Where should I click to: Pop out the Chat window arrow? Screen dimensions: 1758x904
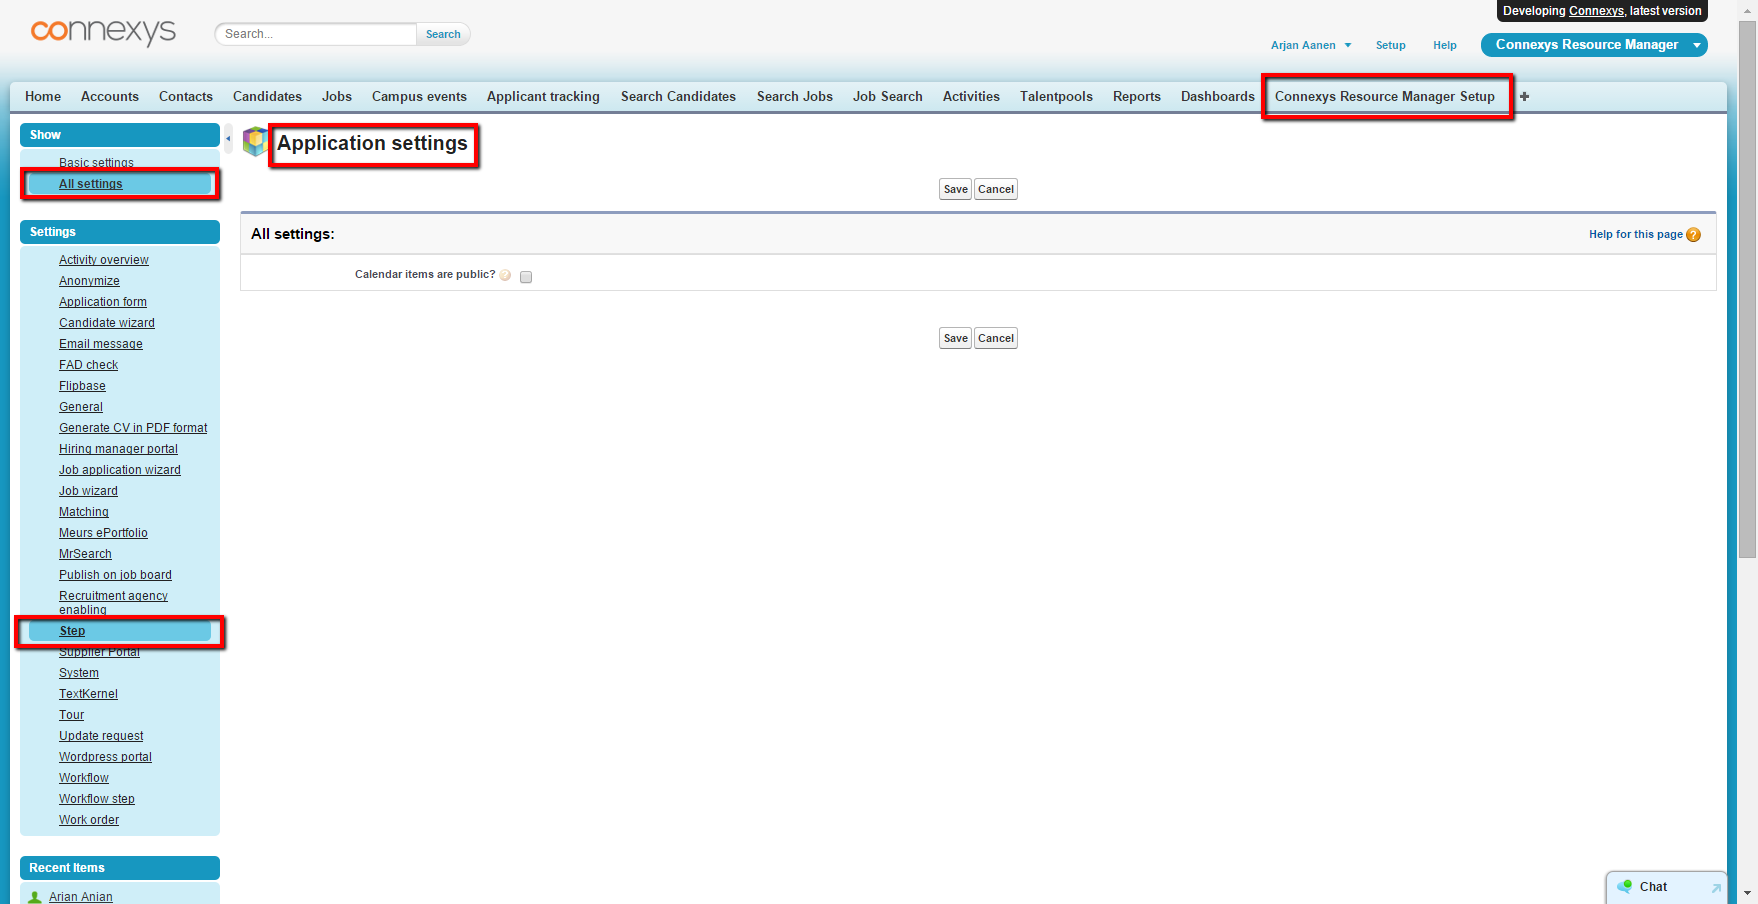click(x=1716, y=888)
